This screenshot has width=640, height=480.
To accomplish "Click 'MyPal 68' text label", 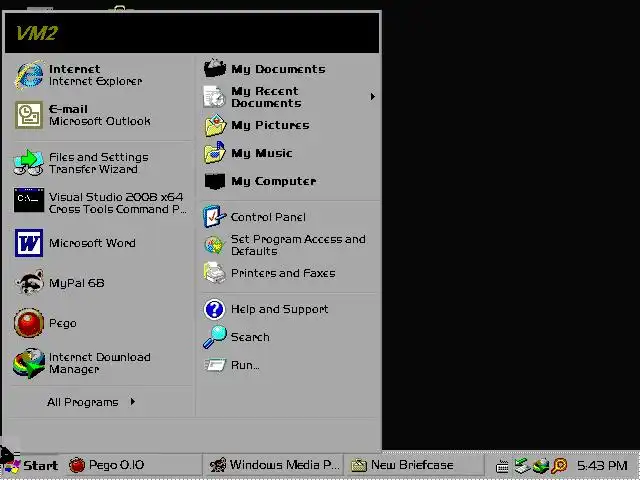I will [x=76, y=283].
